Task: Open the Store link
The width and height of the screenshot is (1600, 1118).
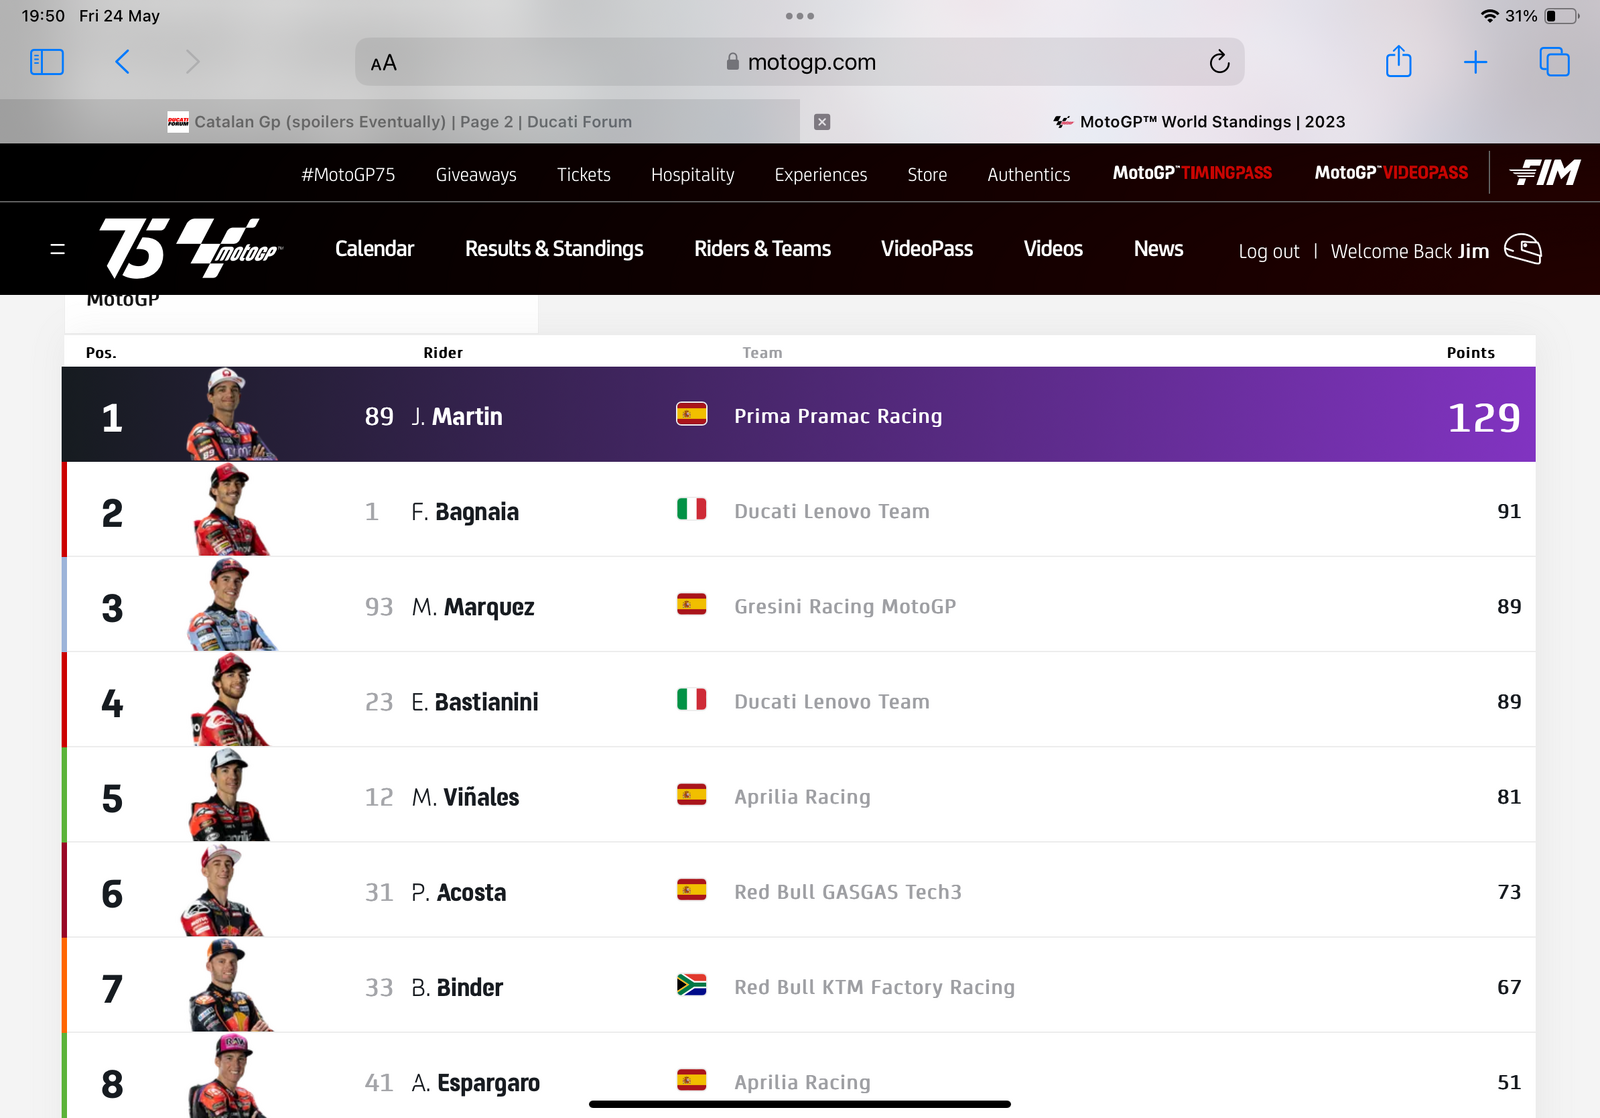Action: pos(927,175)
